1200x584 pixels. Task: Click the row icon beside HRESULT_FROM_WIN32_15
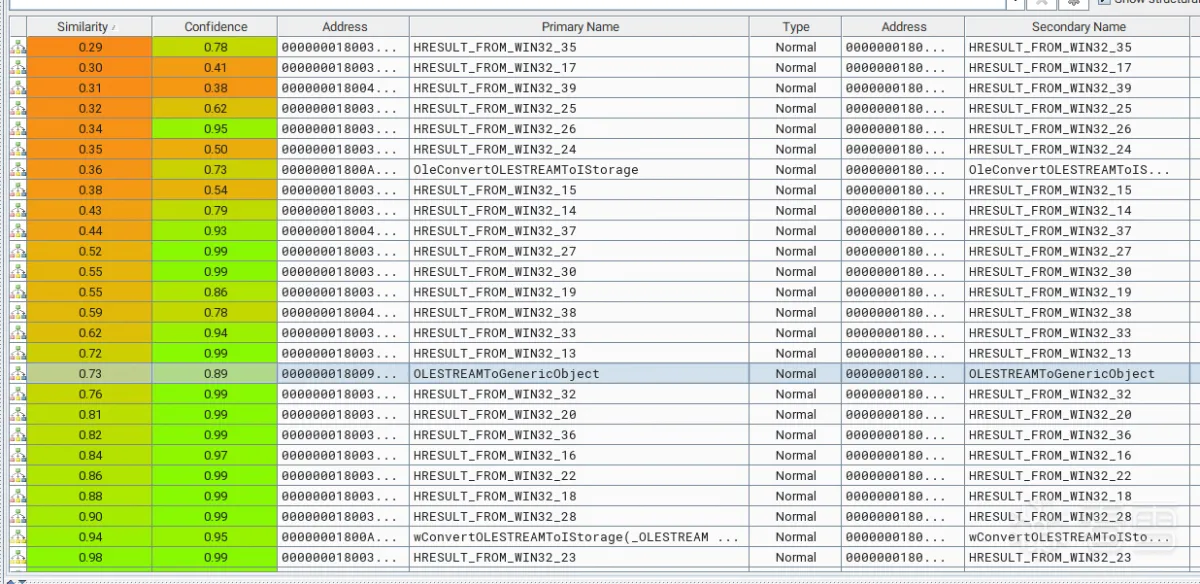tap(18, 190)
